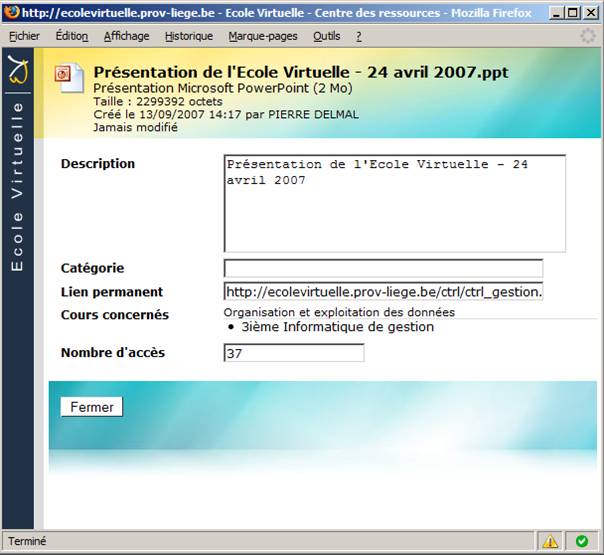Open the Édition menu
The image size is (604, 555).
pos(71,36)
